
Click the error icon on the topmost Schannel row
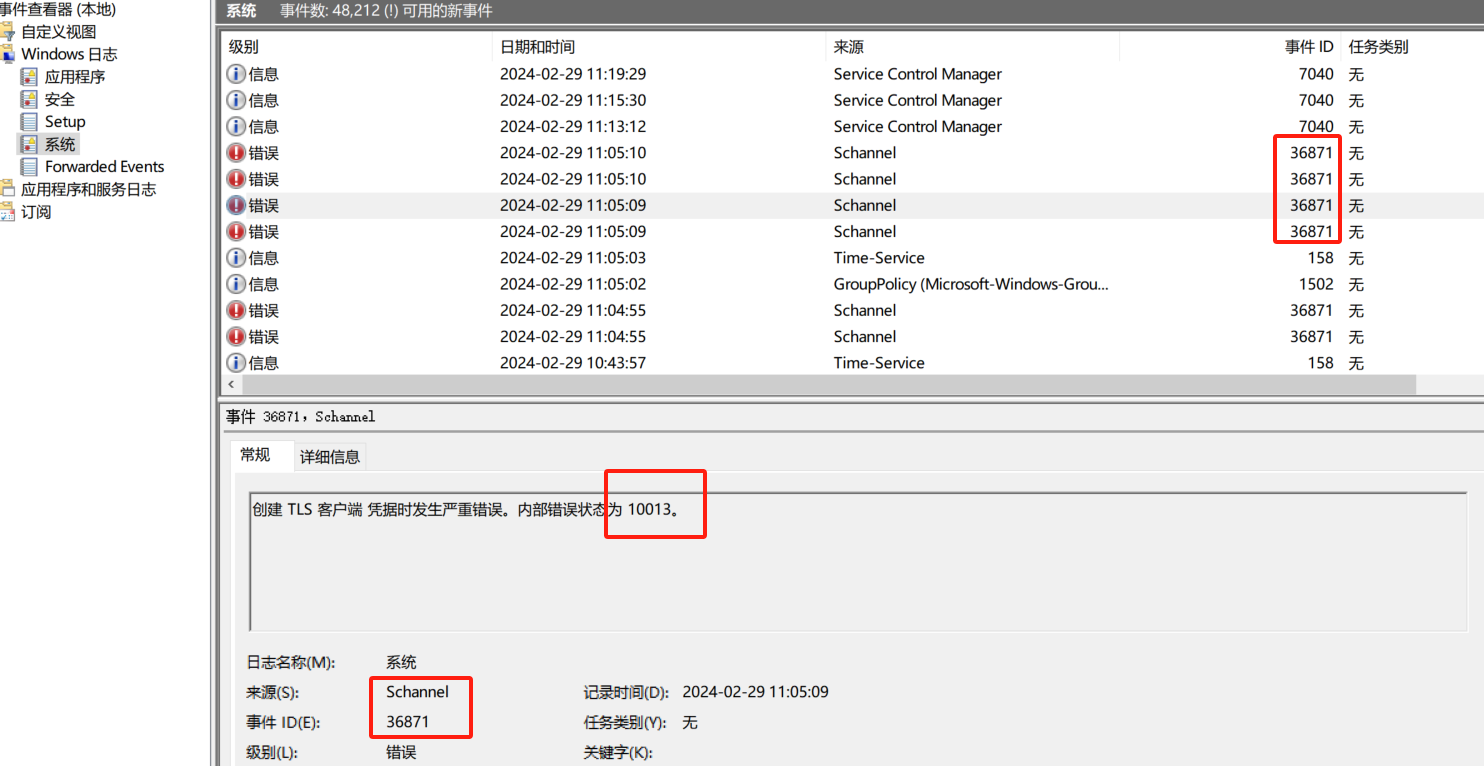tap(235, 152)
